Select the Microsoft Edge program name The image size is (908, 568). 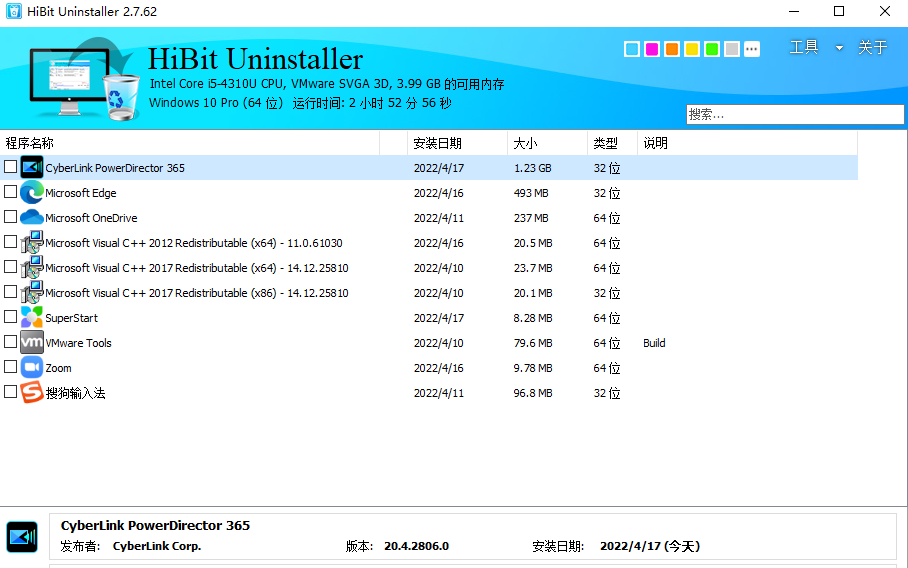80,193
